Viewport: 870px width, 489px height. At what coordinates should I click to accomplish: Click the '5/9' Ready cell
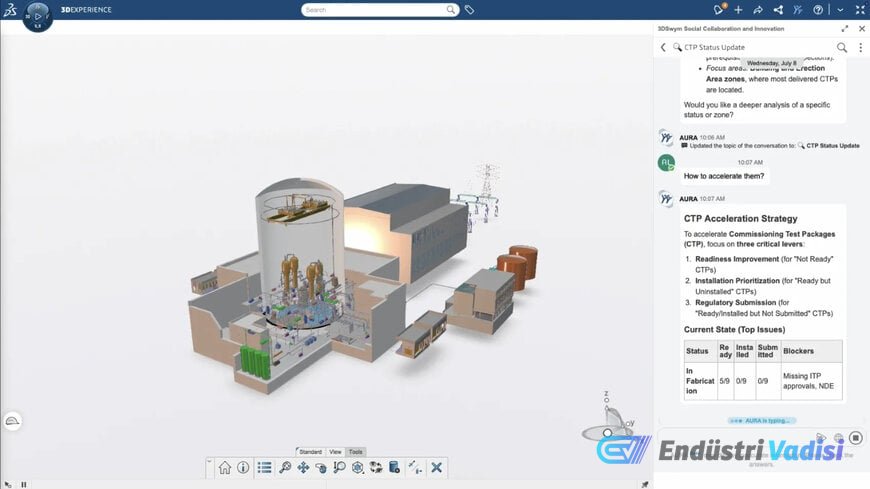[x=725, y=381]
